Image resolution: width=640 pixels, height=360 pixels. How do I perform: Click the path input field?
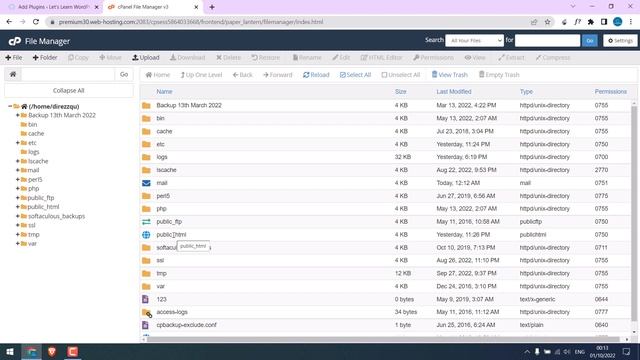[68, 74]
